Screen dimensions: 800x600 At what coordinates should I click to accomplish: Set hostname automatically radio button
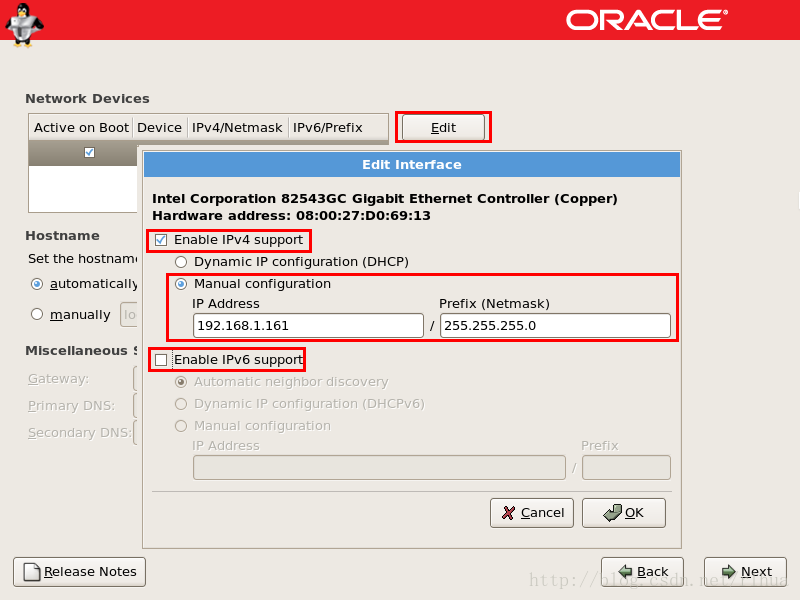coord(37,284)
